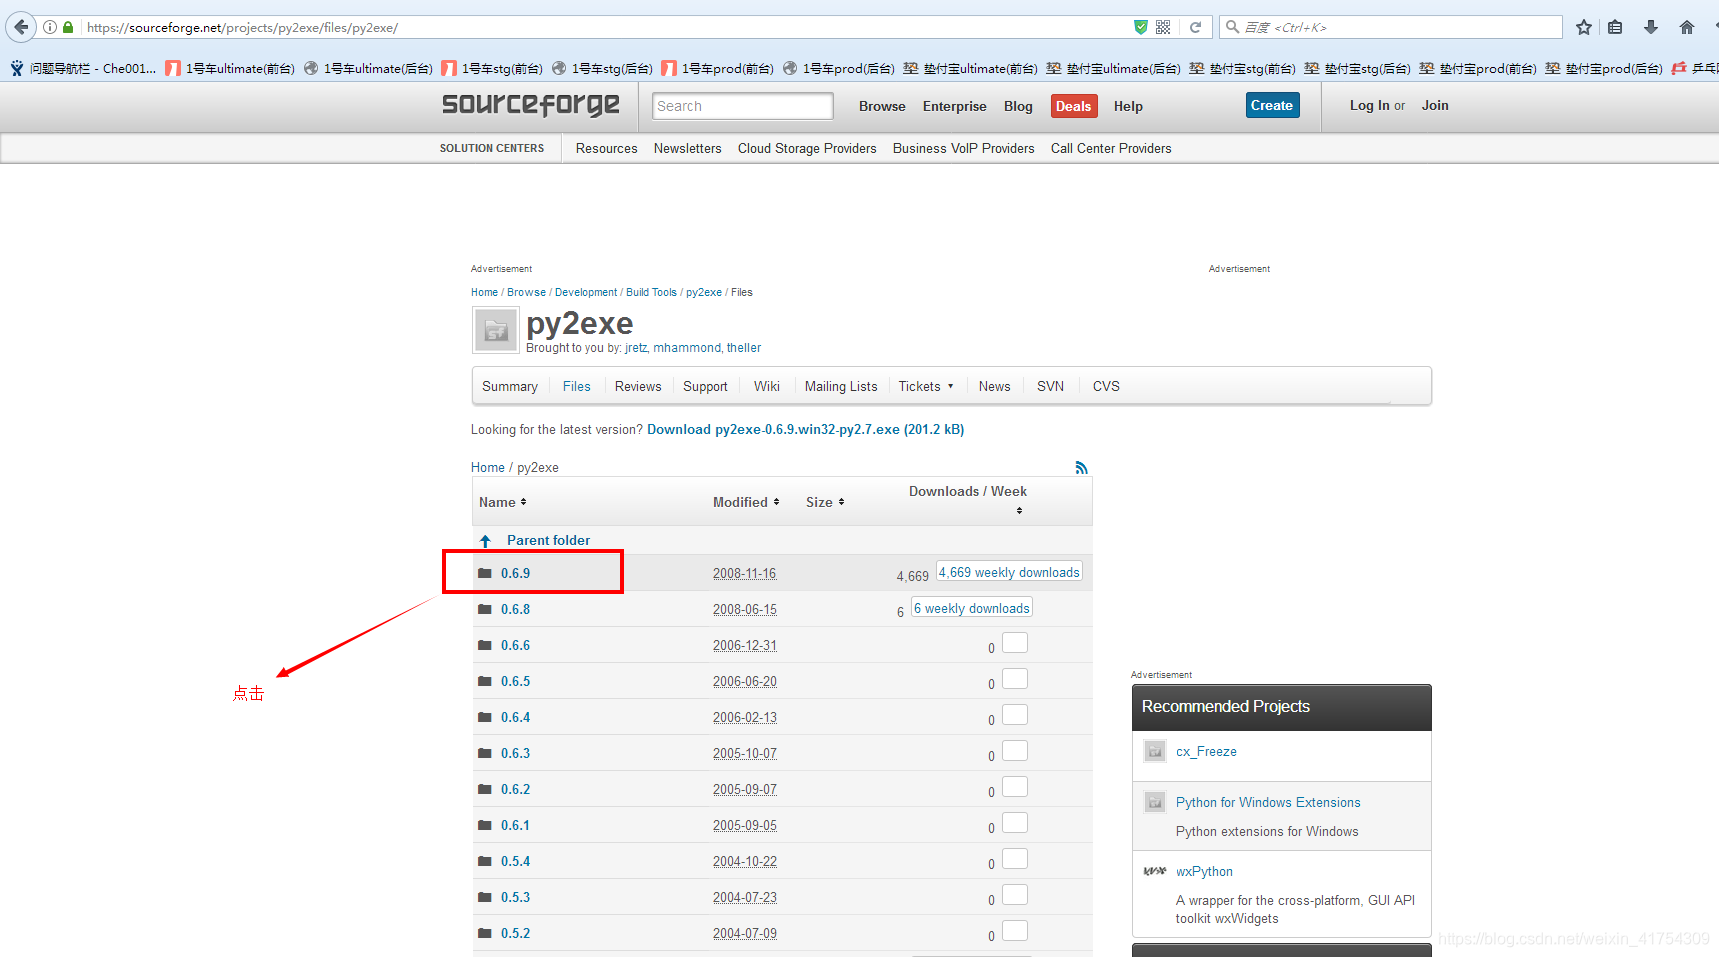Click the green shield icon in address bar
The width and height of the screenshot is (1719, 957).
1141,27
